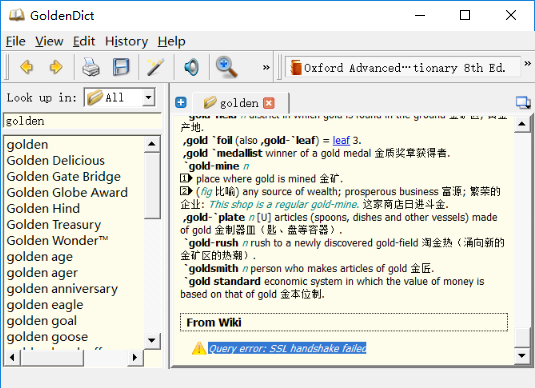Go forward with the right arrow icon

pyautogui.click(x=56, y=67)
